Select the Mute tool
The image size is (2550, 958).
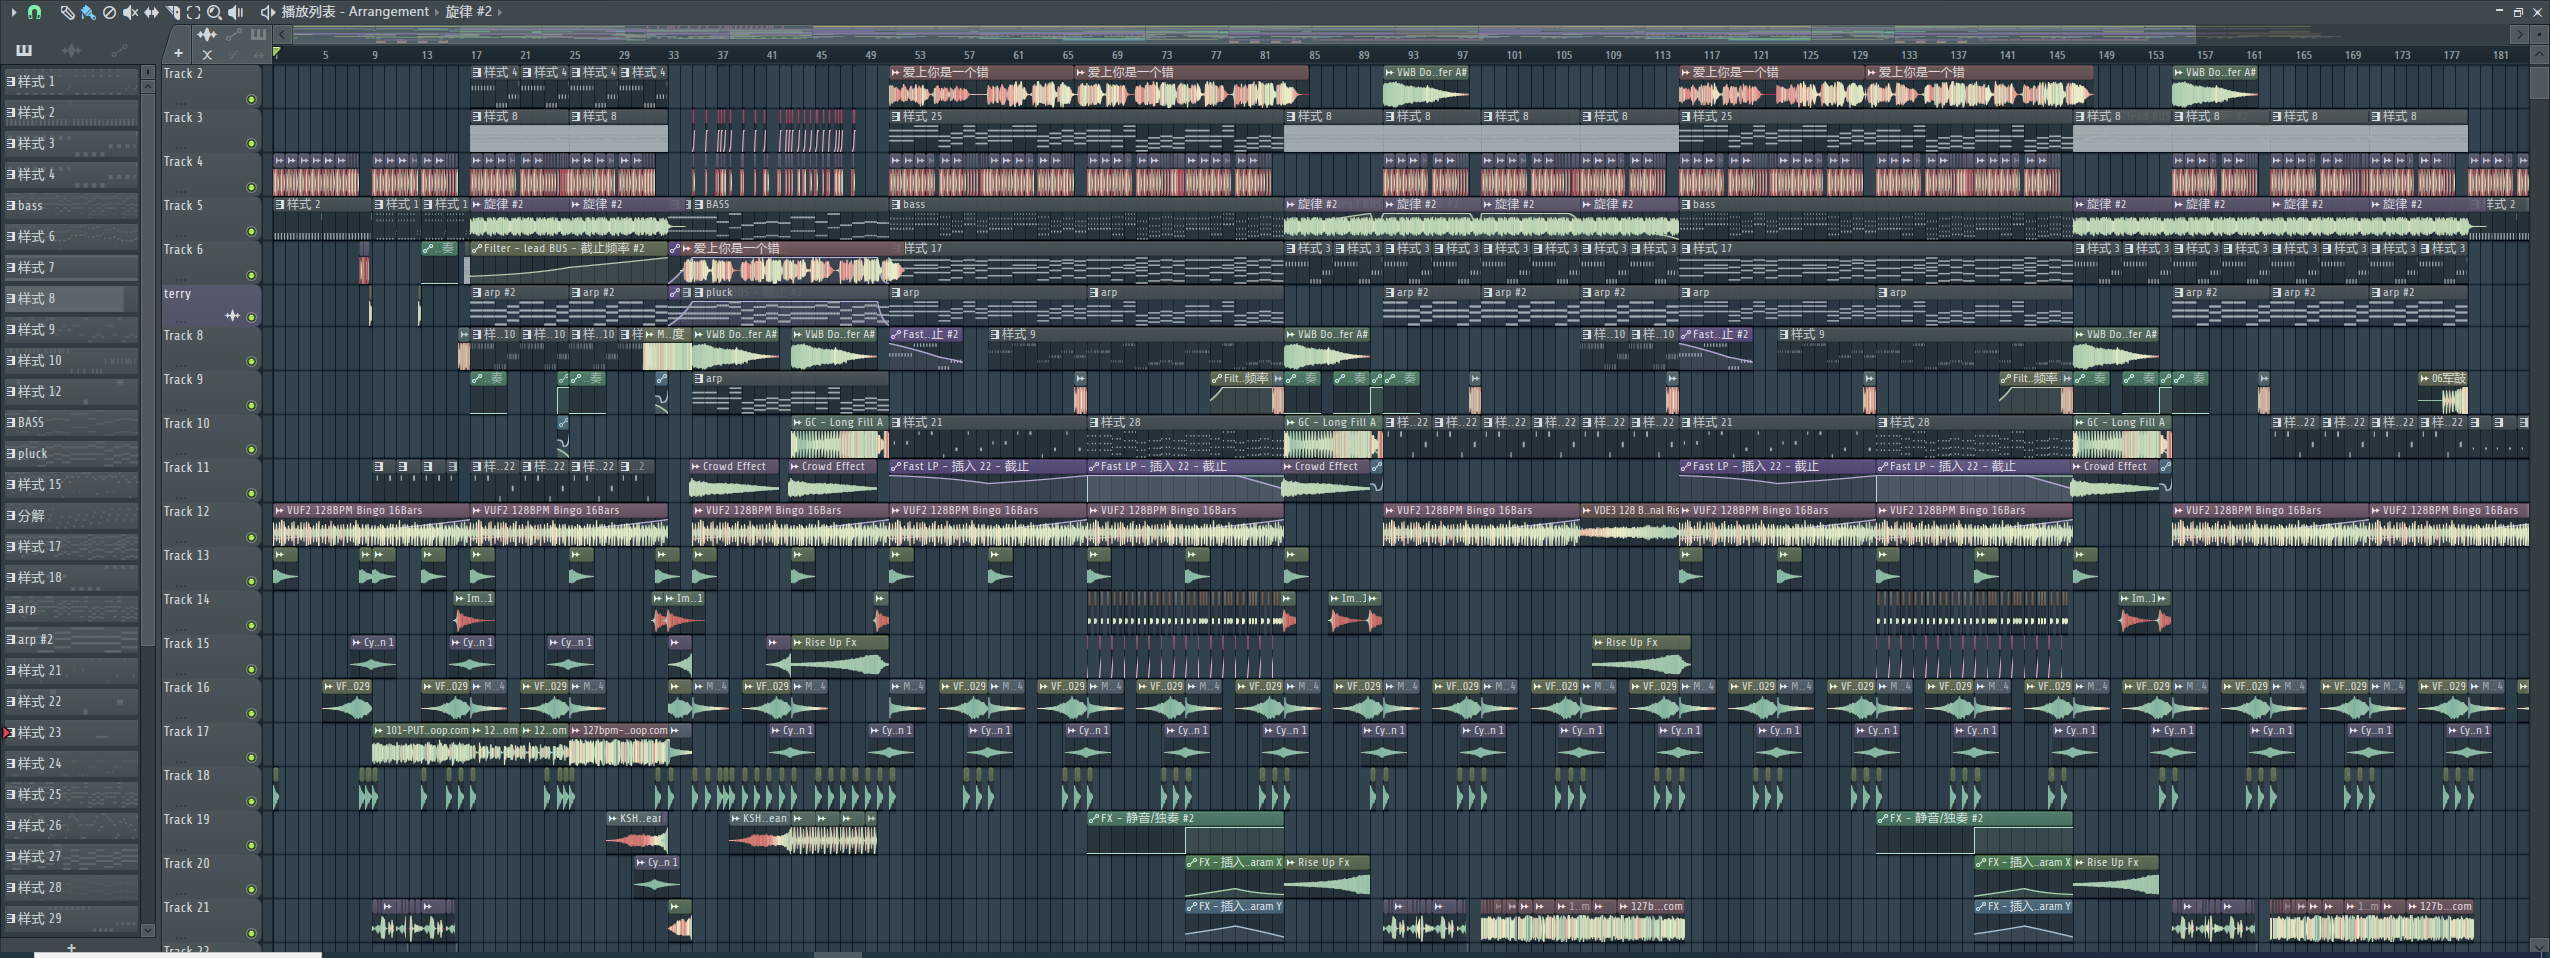[130, 12]
